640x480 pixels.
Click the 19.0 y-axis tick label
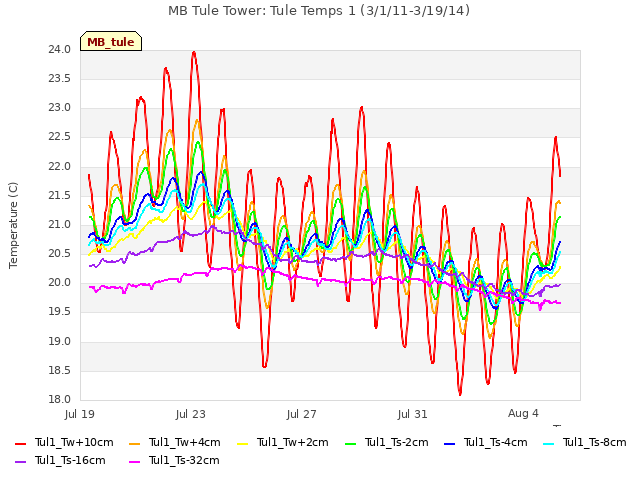(x=60, y=342)
